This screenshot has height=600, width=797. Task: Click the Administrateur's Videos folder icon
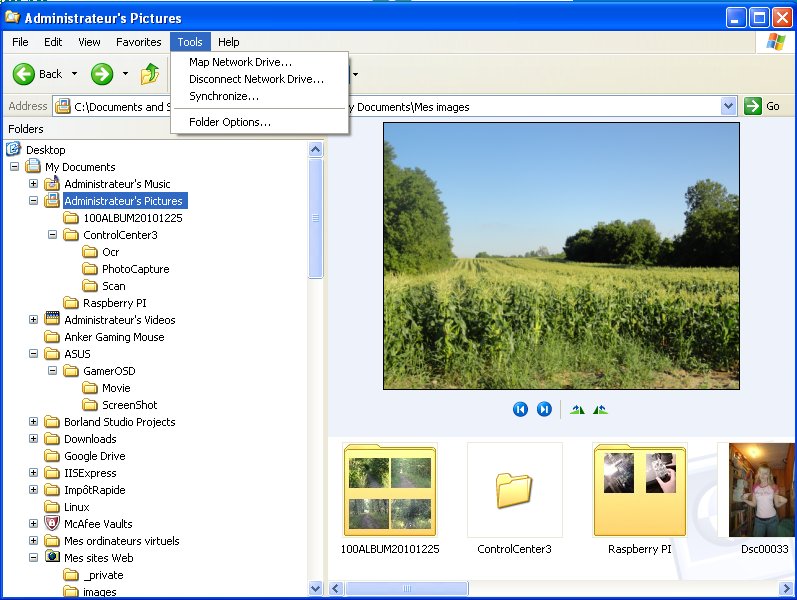[x=52, y=320]
